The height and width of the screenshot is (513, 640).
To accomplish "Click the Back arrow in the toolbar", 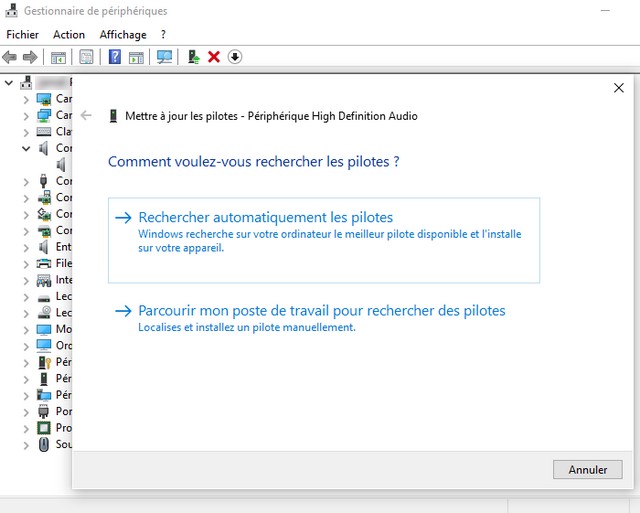I will [11, 57].
